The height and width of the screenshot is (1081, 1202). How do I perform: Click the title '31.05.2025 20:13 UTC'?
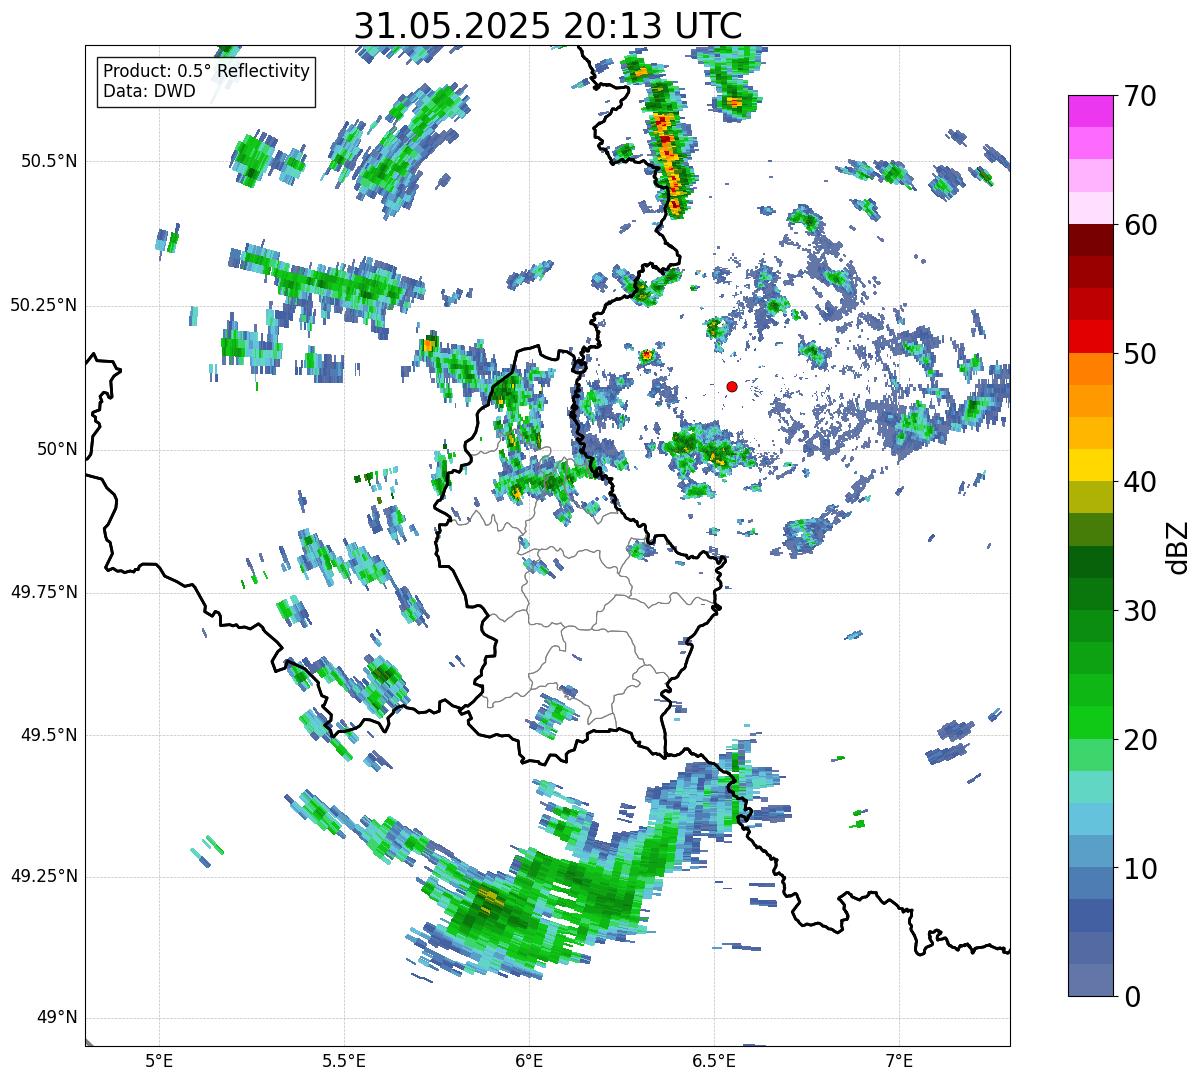click(x=548, y=25)
